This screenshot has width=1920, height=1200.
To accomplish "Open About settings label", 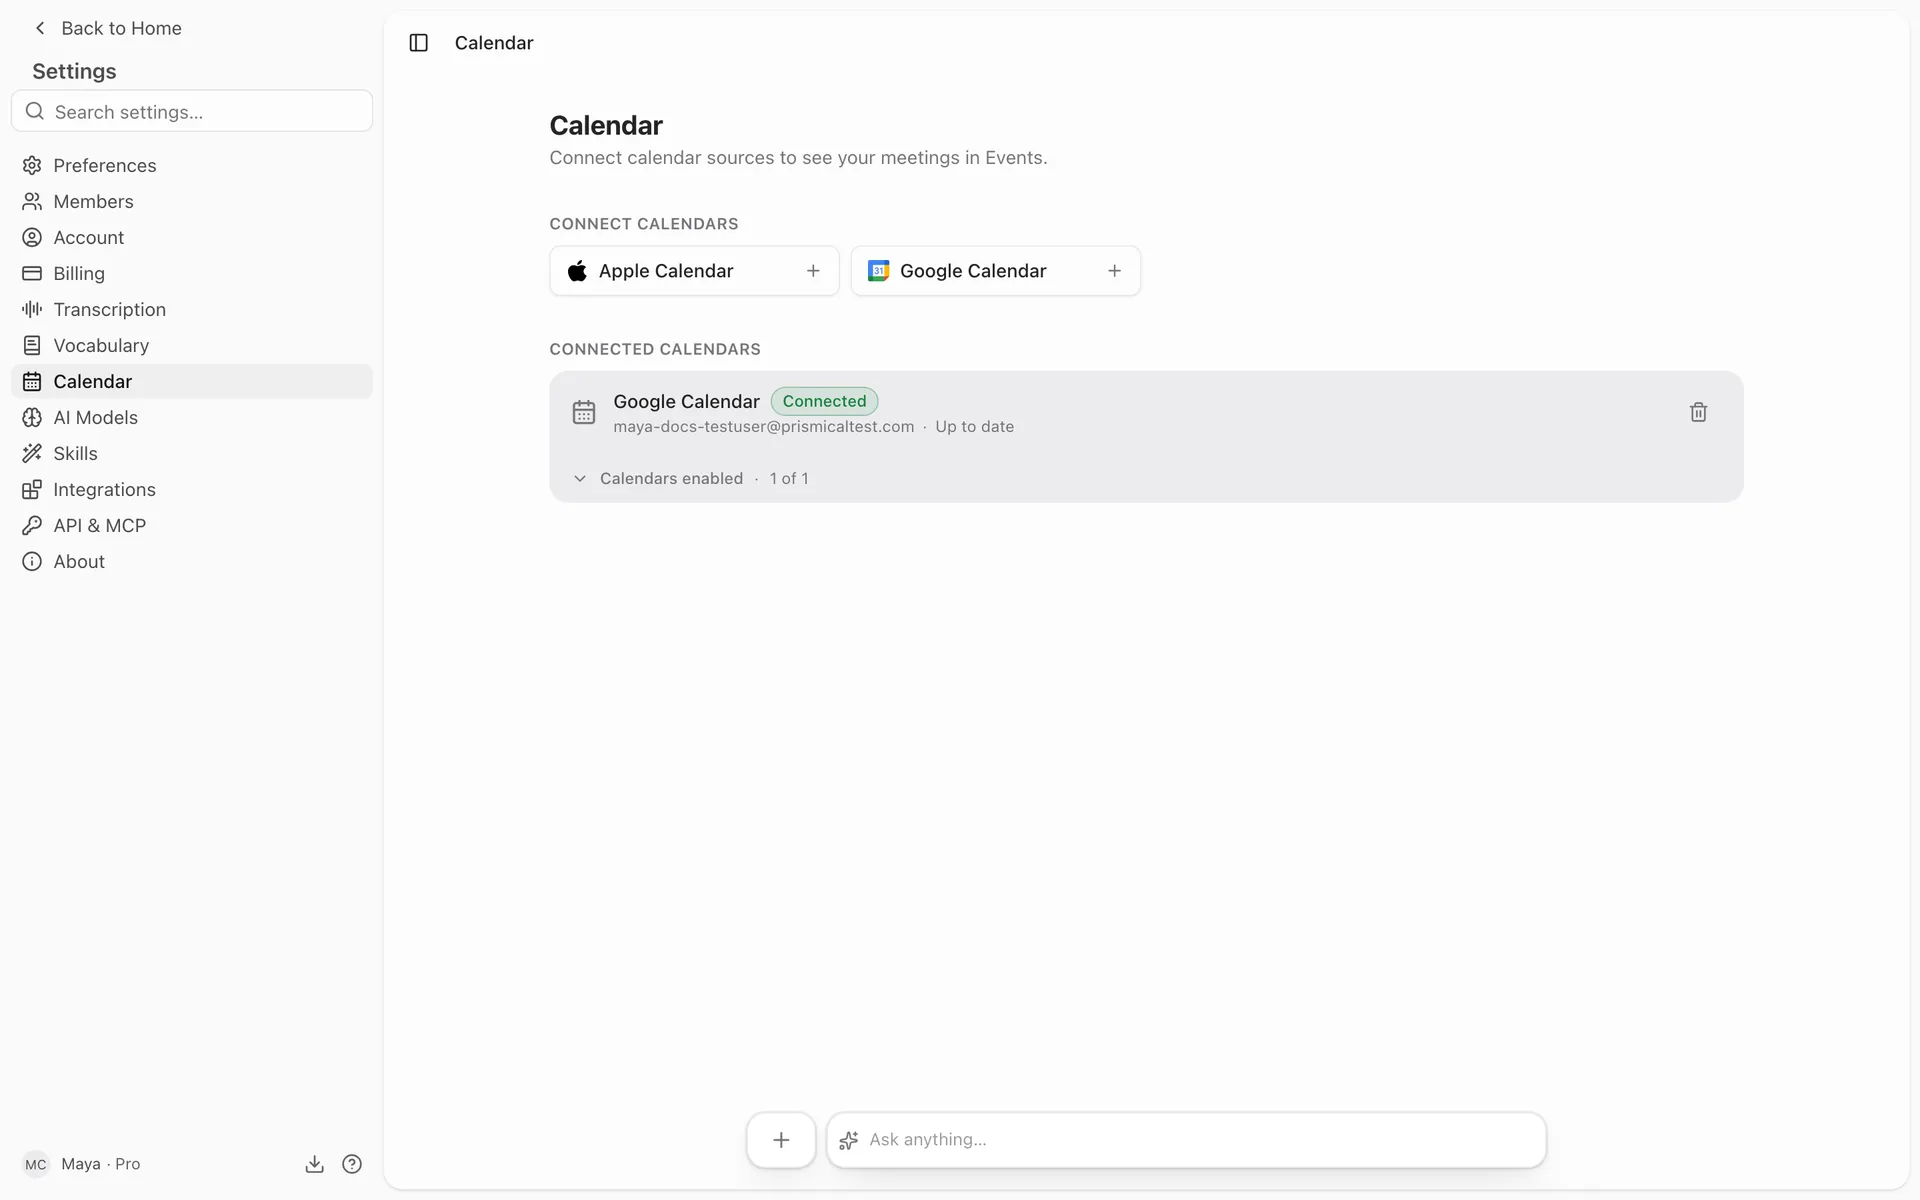I will [x=79, y=561].
